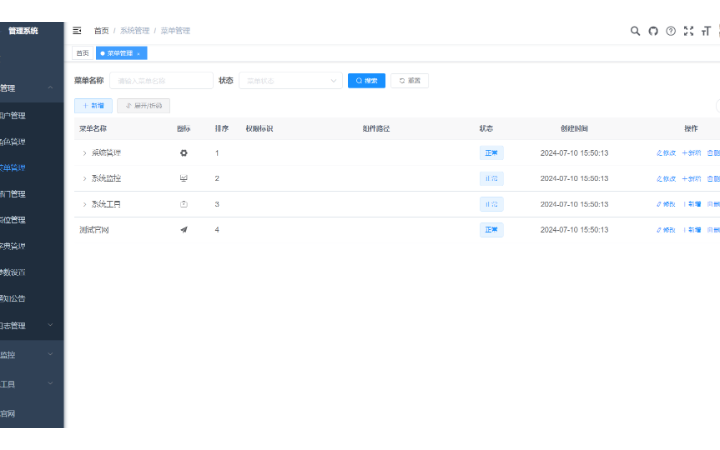Open the search magnifier in top bar

tap(635, 31)
